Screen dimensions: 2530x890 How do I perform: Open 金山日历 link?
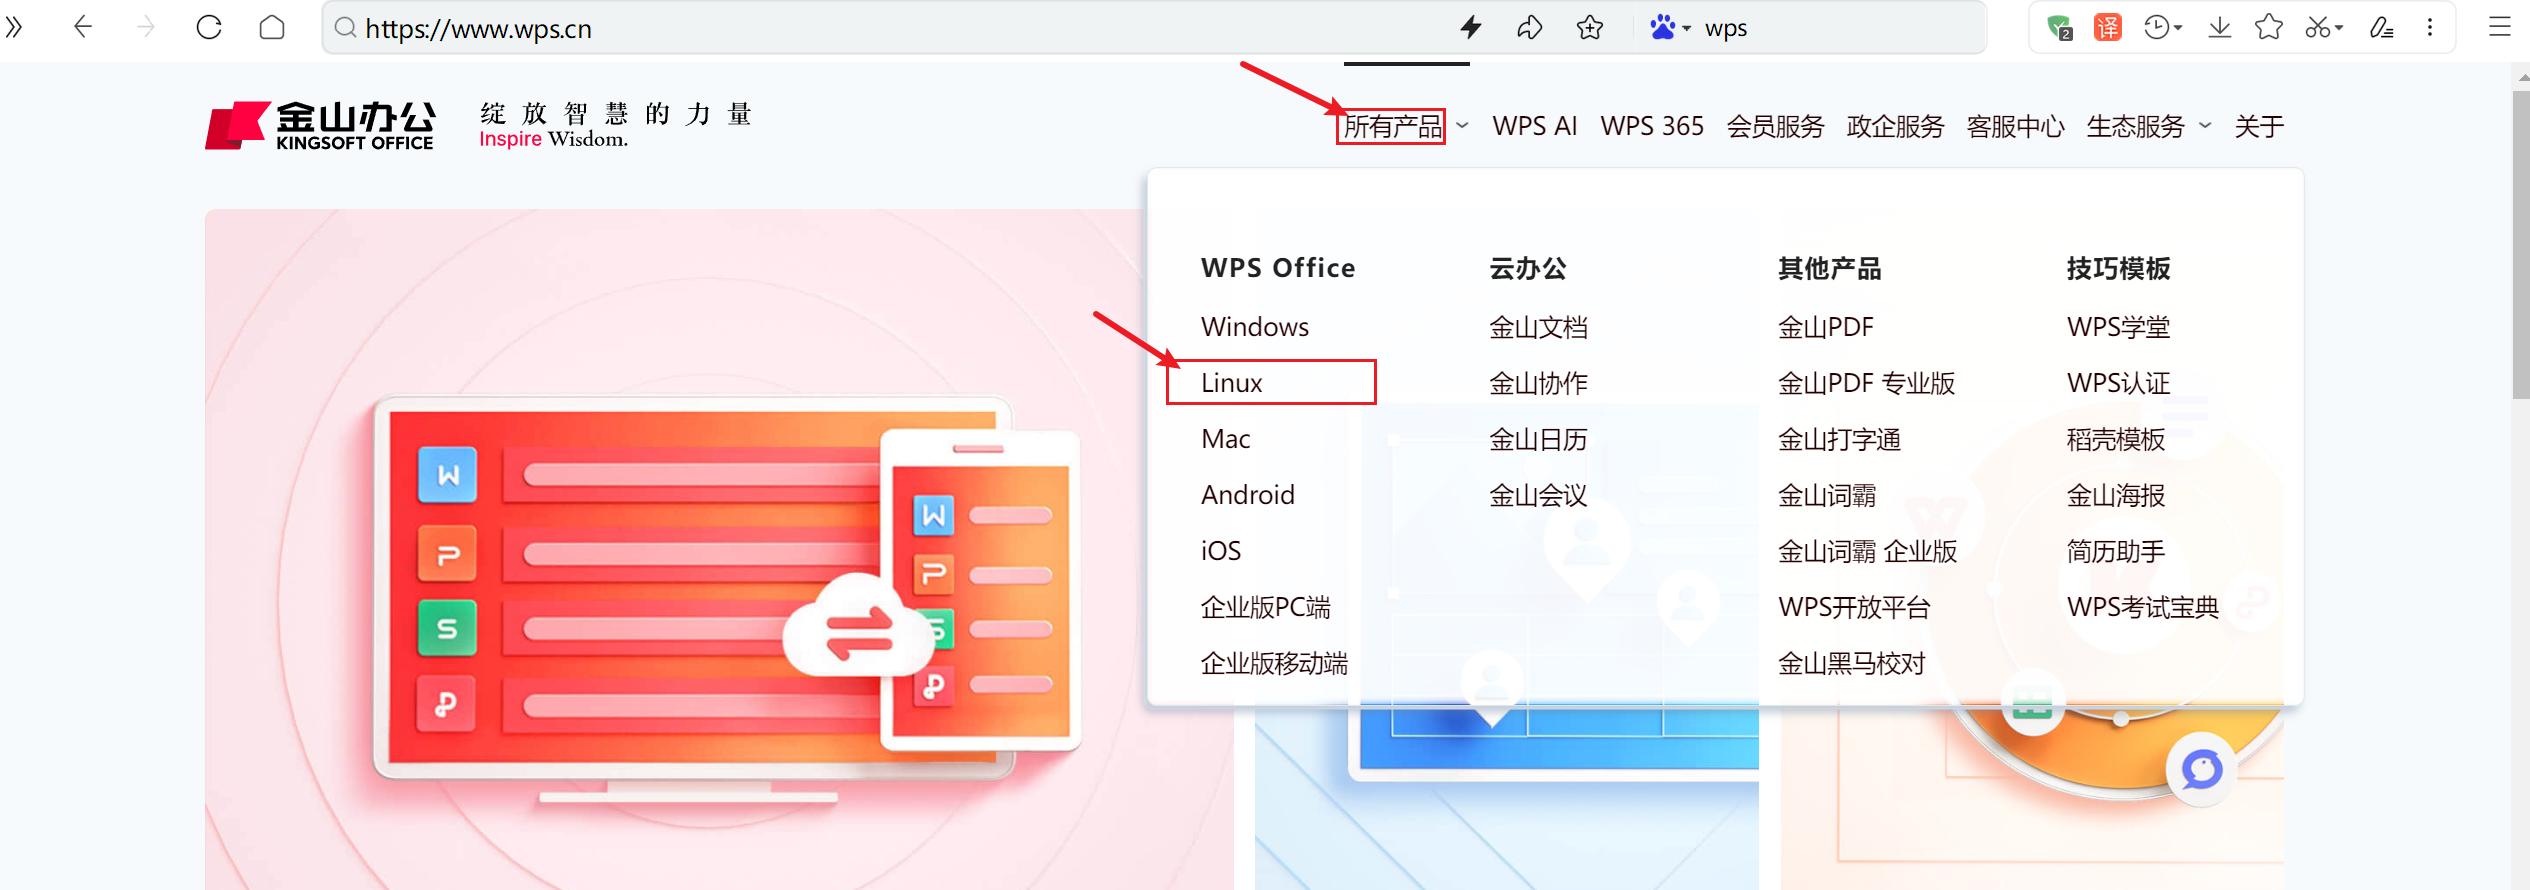click(x=1538, y=439)
